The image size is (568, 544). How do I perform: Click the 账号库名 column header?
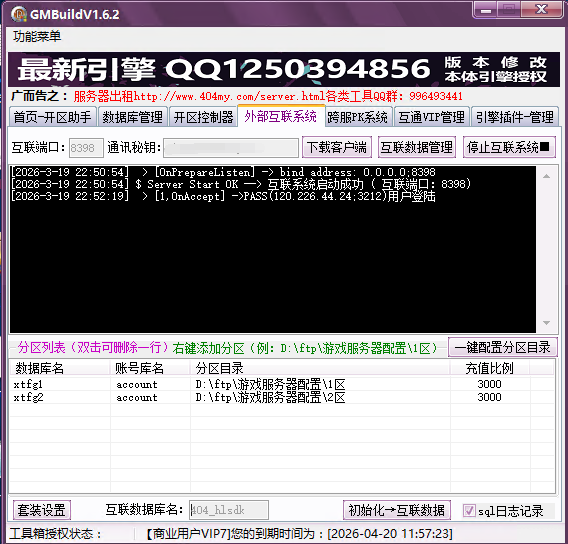point(150,368)
